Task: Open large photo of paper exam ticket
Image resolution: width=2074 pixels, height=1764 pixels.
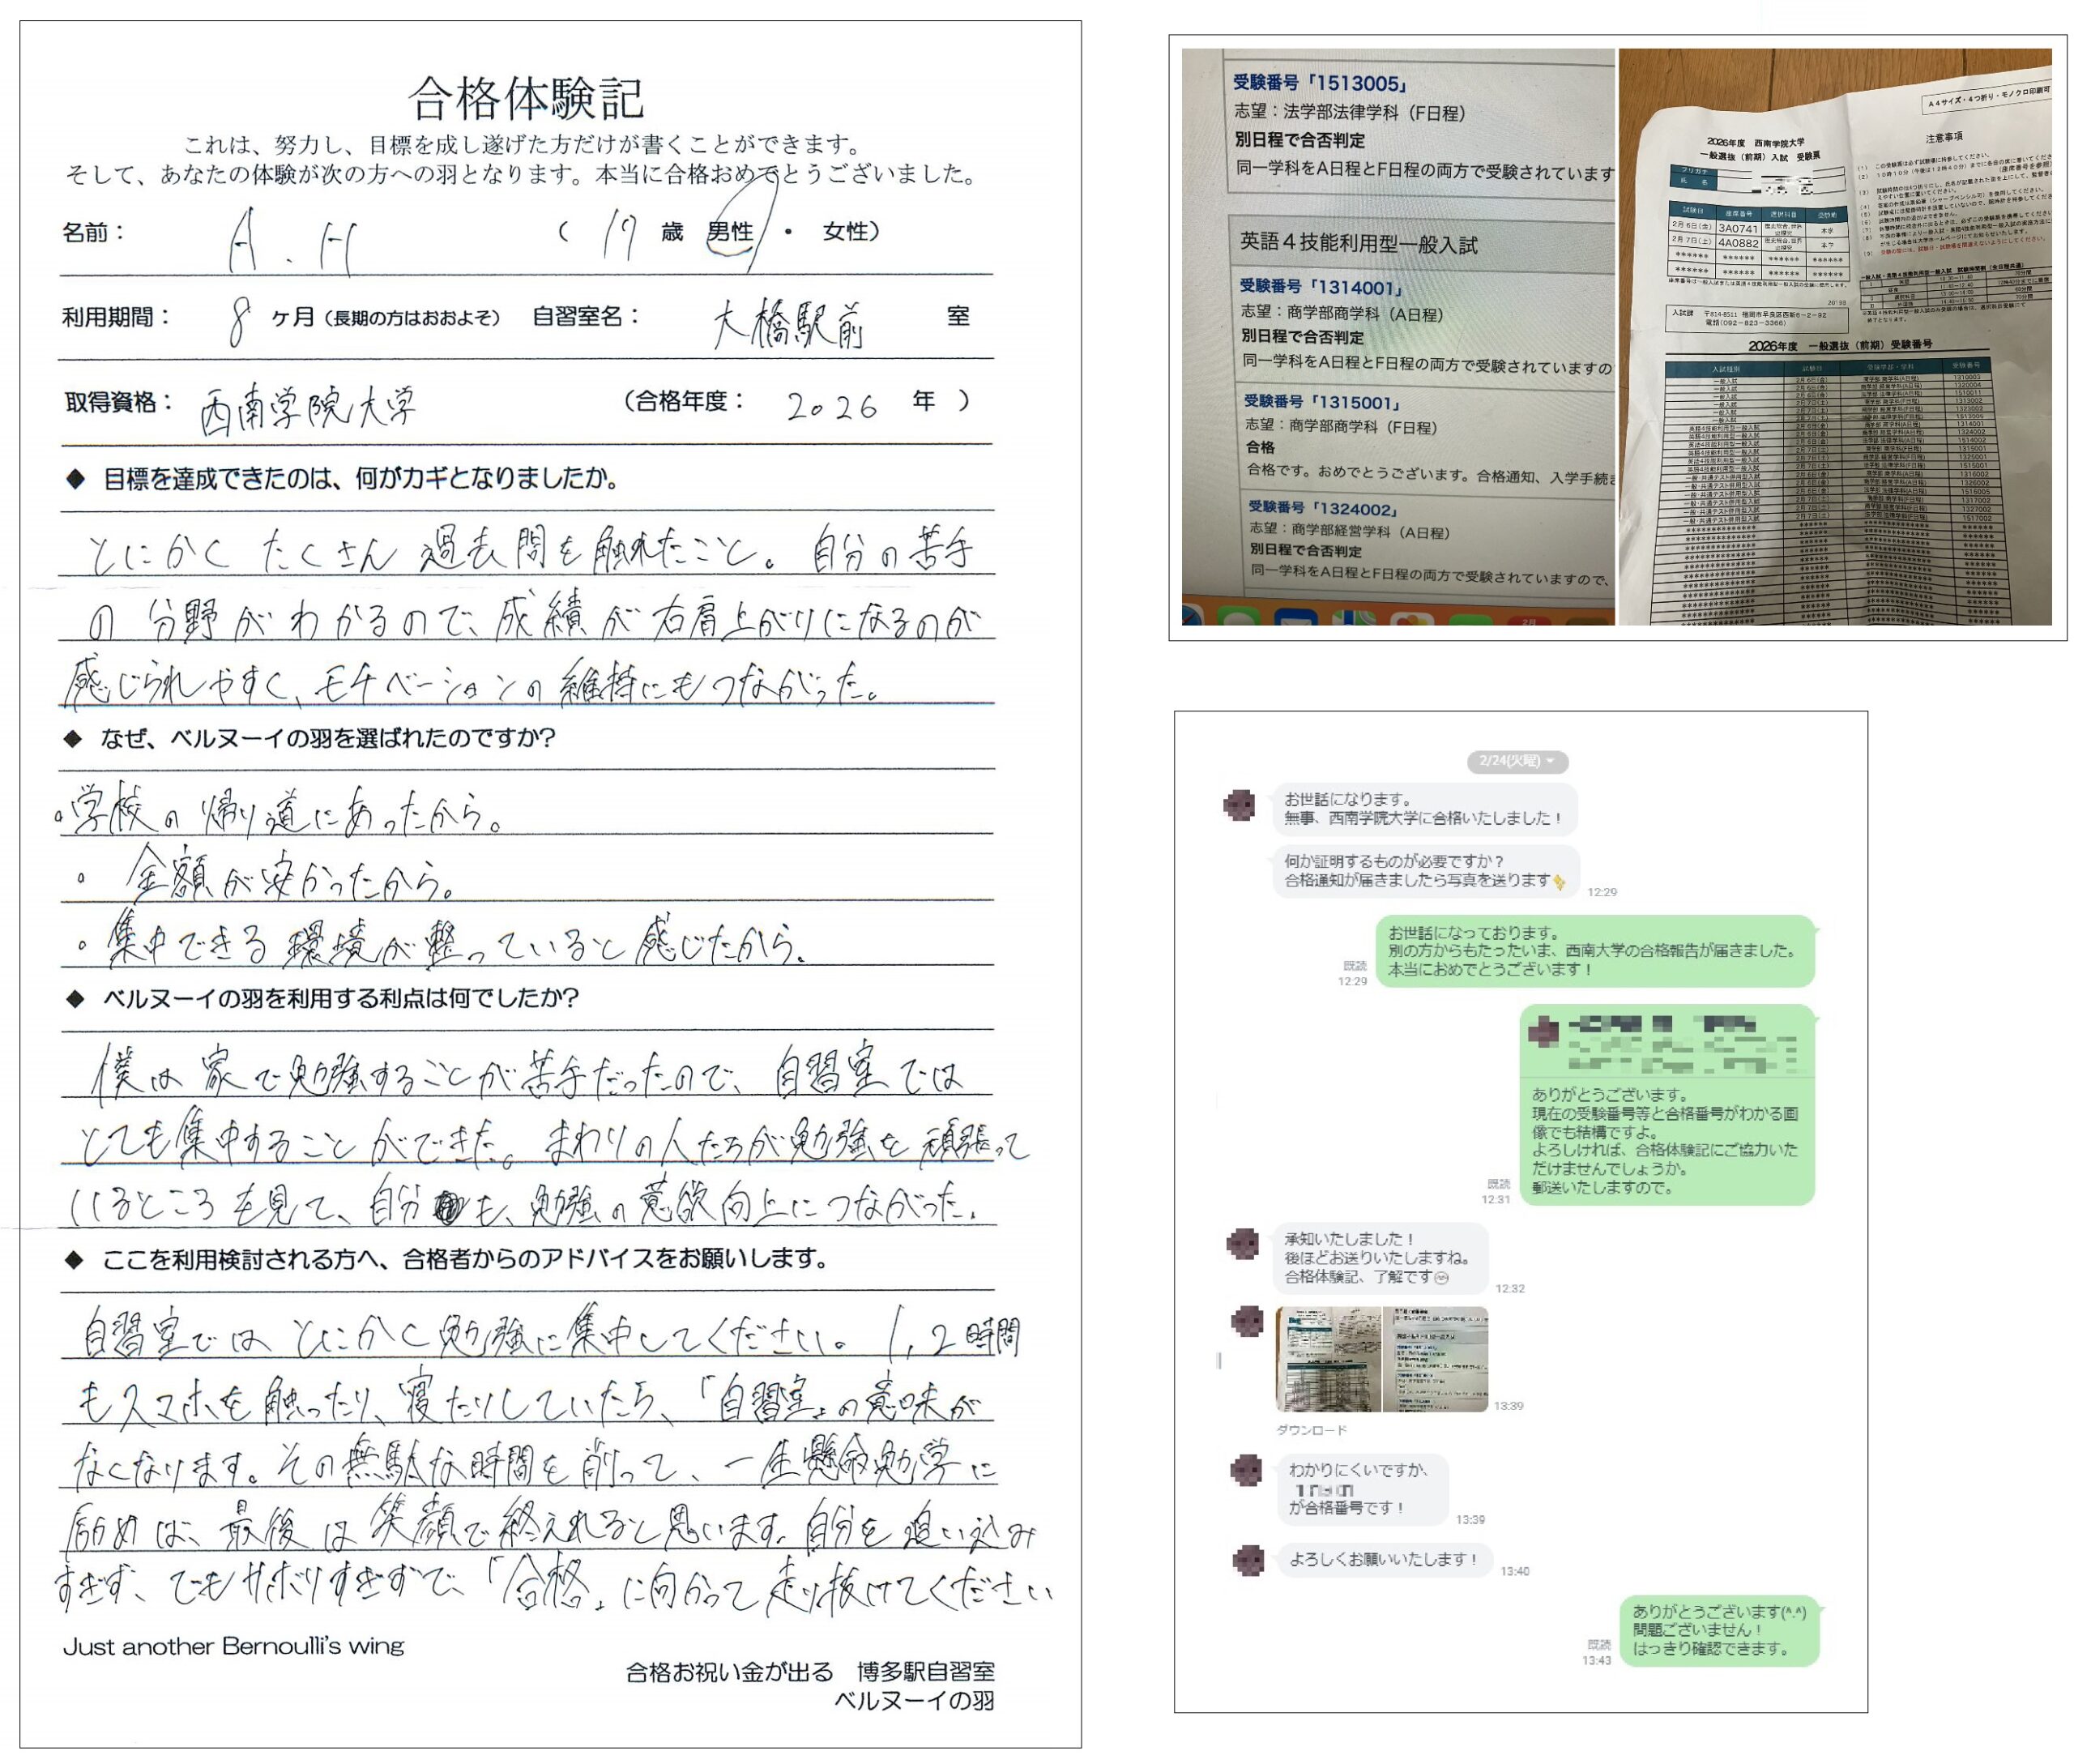Action: click(1834, 337)
